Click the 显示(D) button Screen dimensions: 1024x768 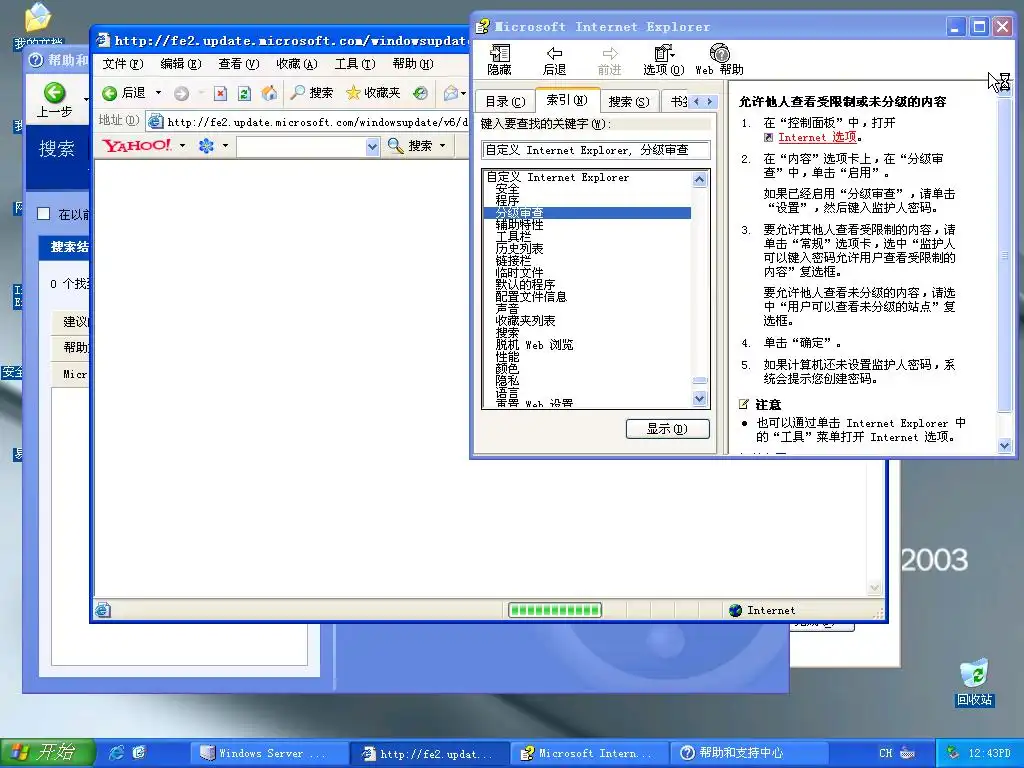coord(667,429)
